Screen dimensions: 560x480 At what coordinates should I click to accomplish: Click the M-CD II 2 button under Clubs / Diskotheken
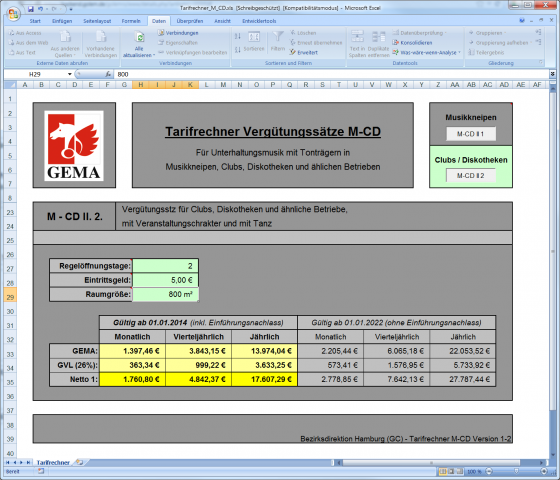(x=471, y=176)
